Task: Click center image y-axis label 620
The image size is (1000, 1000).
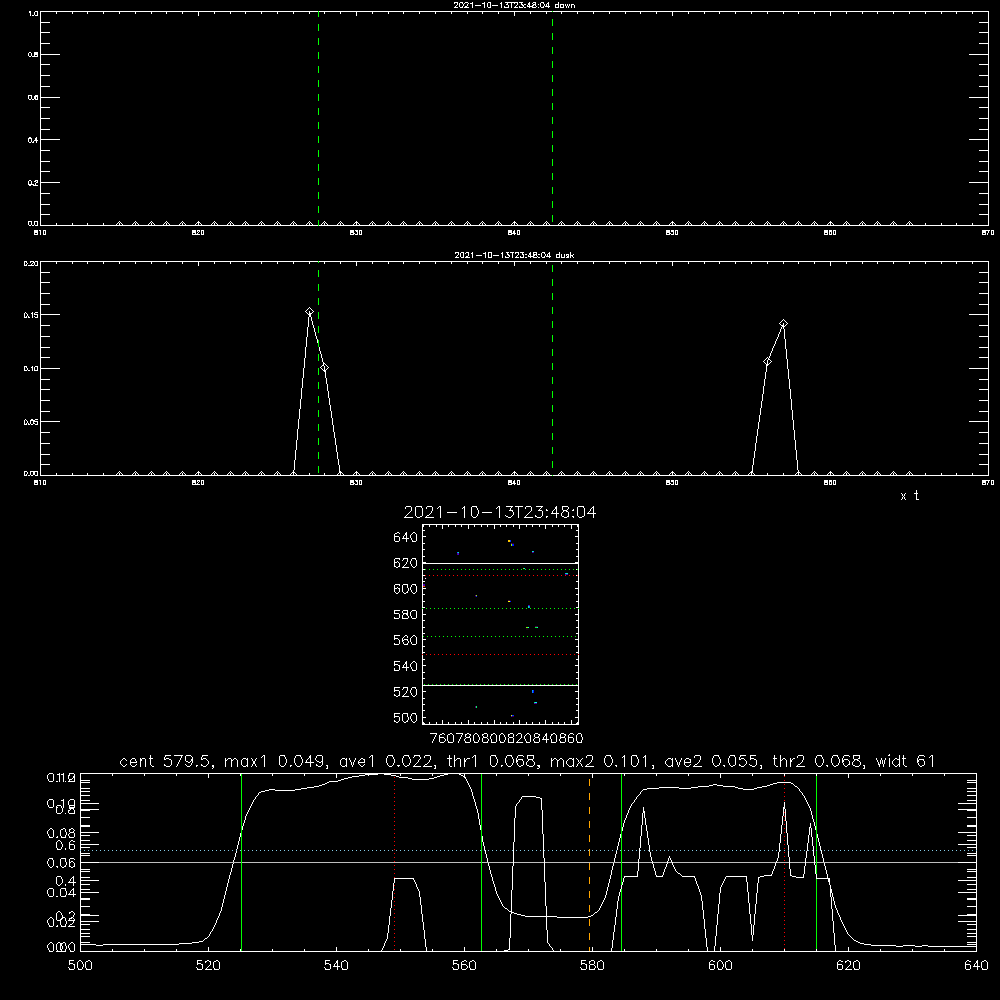Action: pos(406,563)
